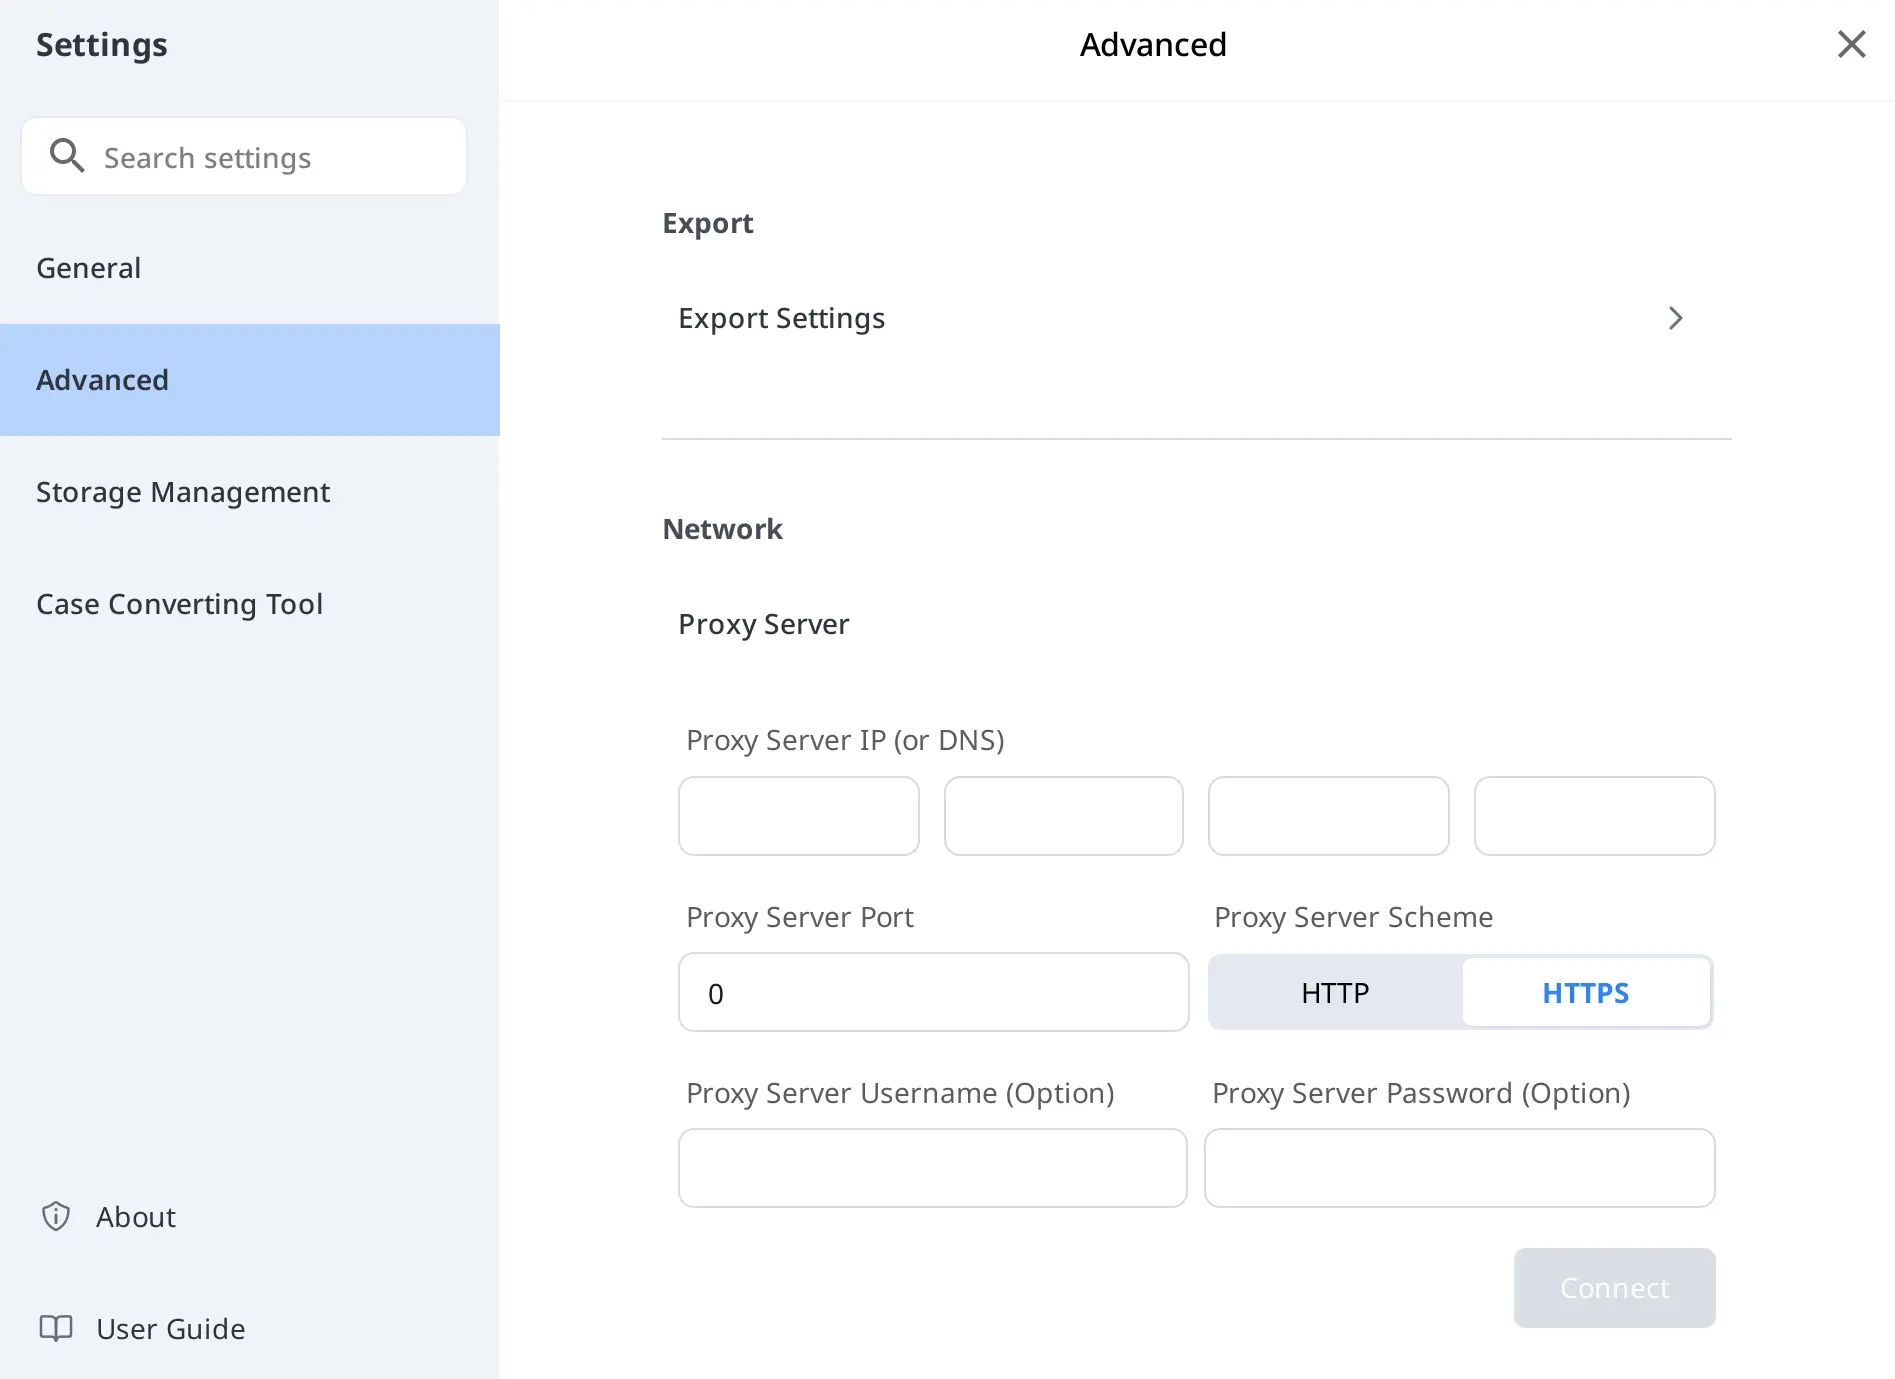This screenshot has width=1895, height=1379.
Task: Expand Export Settings
Action: click(781, 318)
